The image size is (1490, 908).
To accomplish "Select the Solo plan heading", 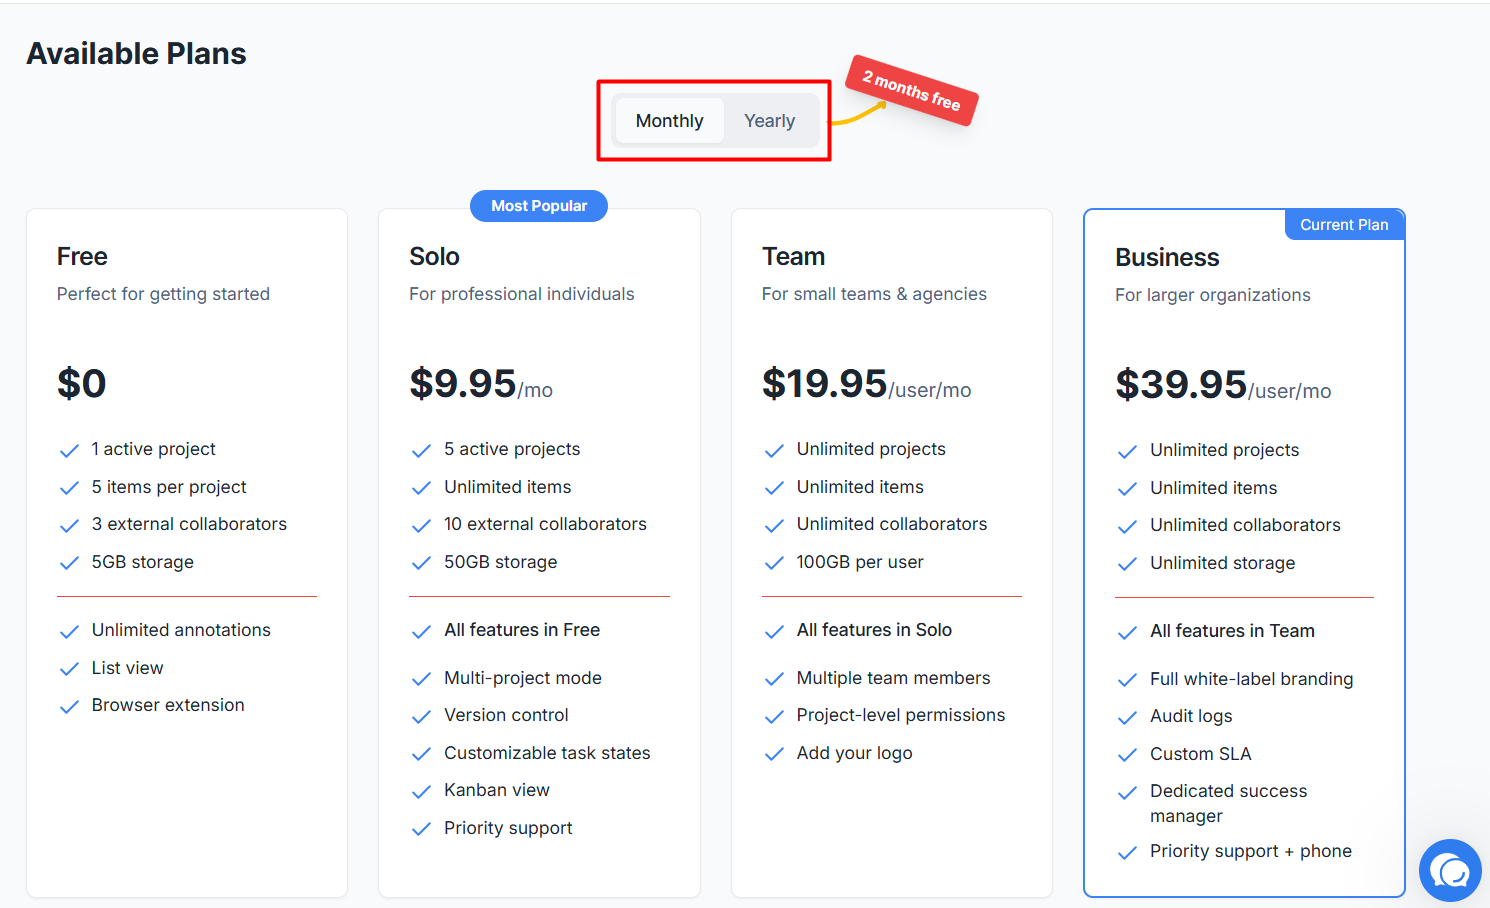I will [434, 257].
